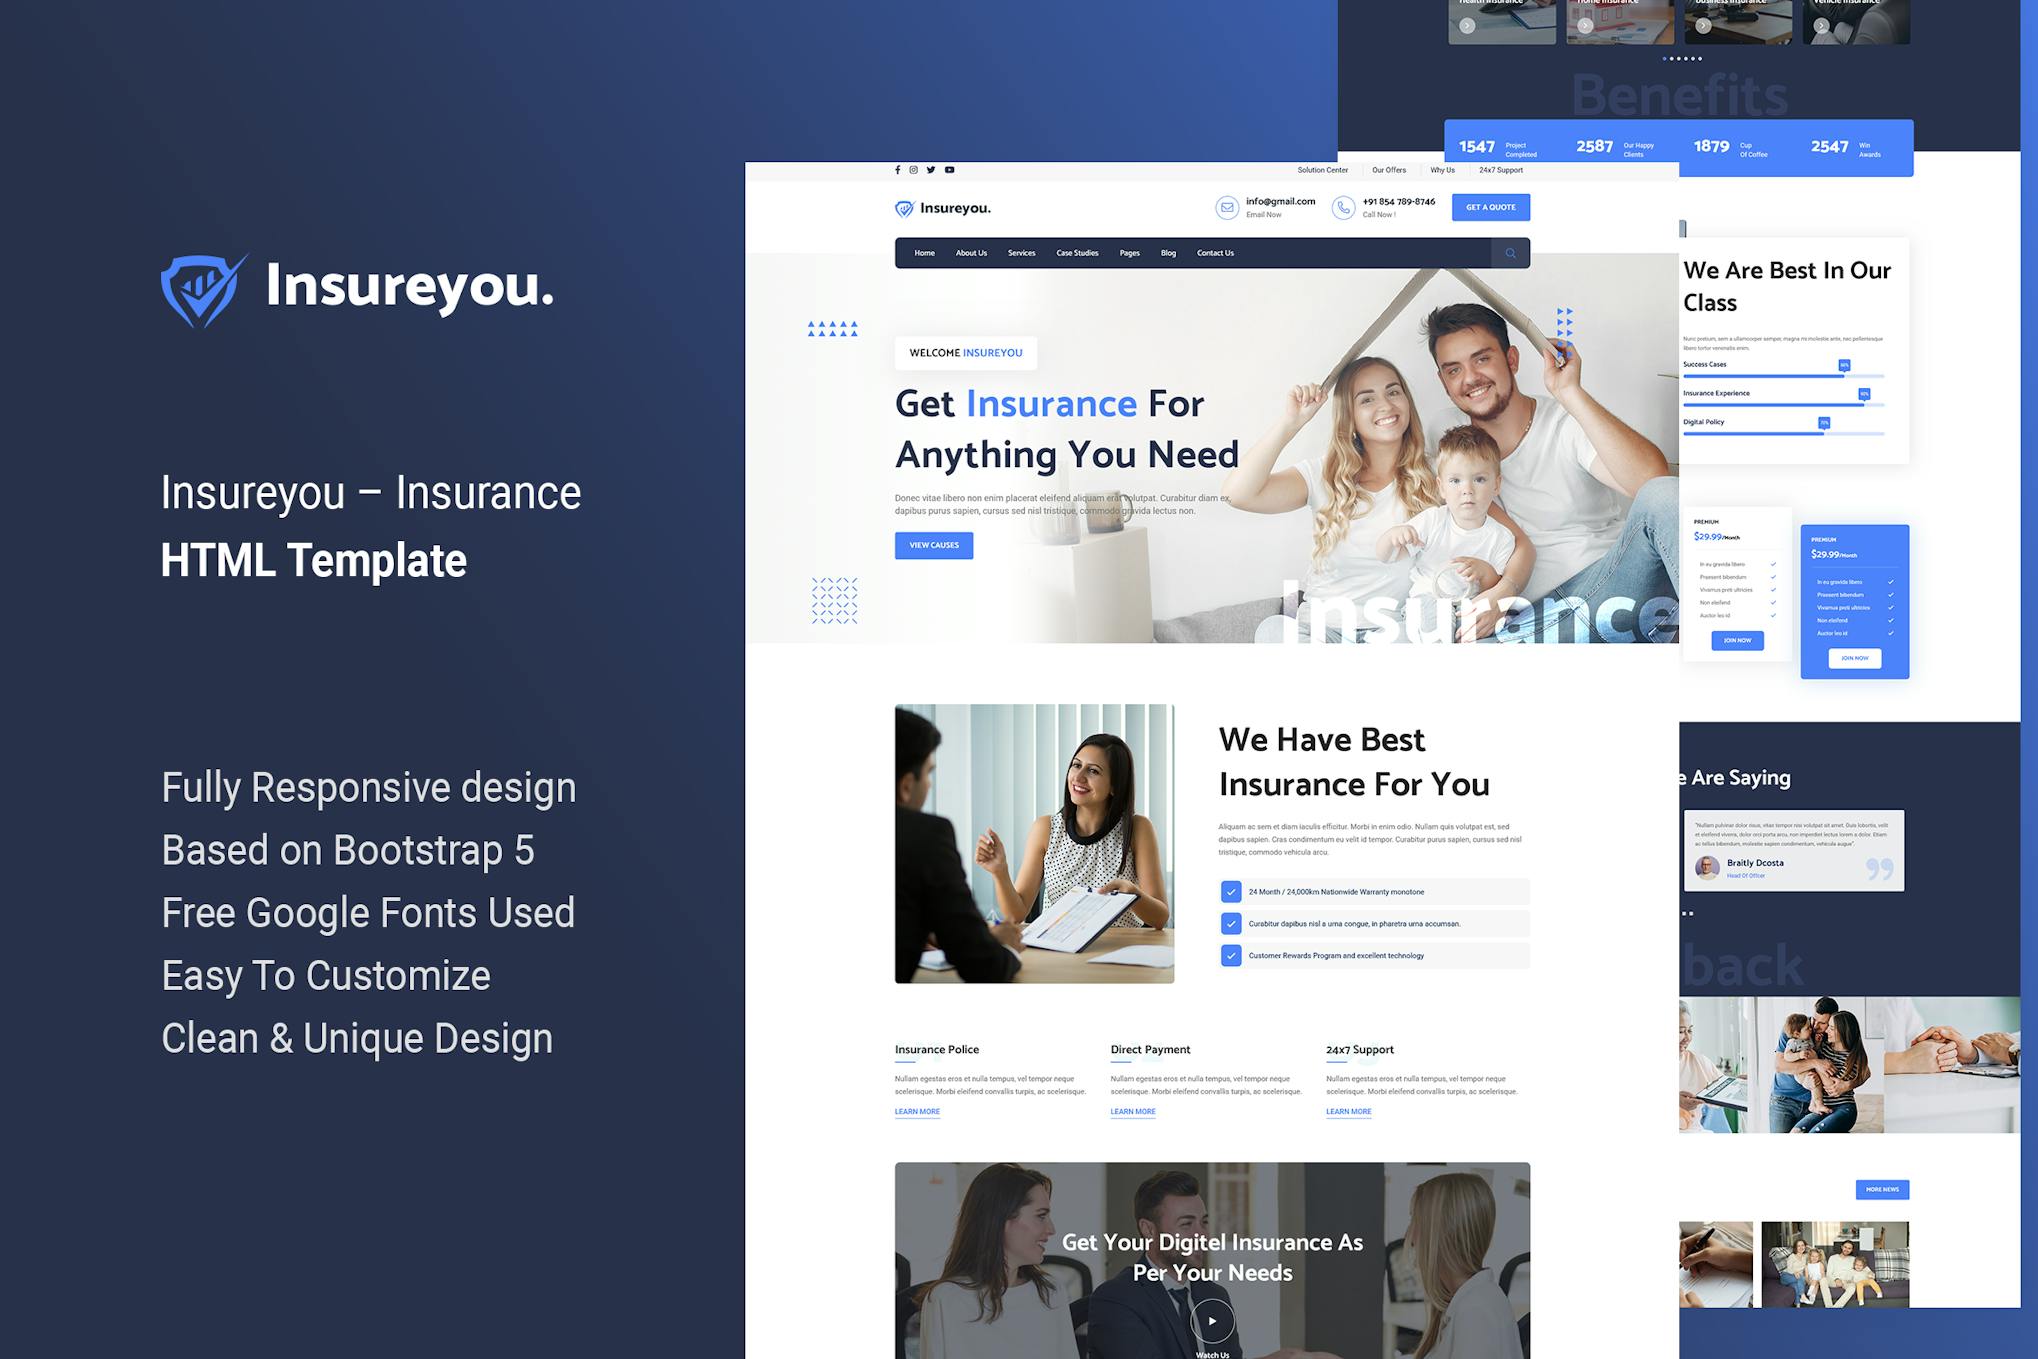Open the Instagram social icon

click(914, 170)
